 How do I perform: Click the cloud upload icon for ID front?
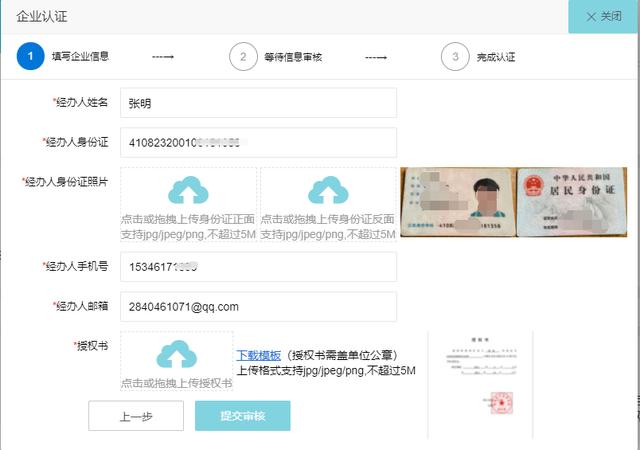188,189
